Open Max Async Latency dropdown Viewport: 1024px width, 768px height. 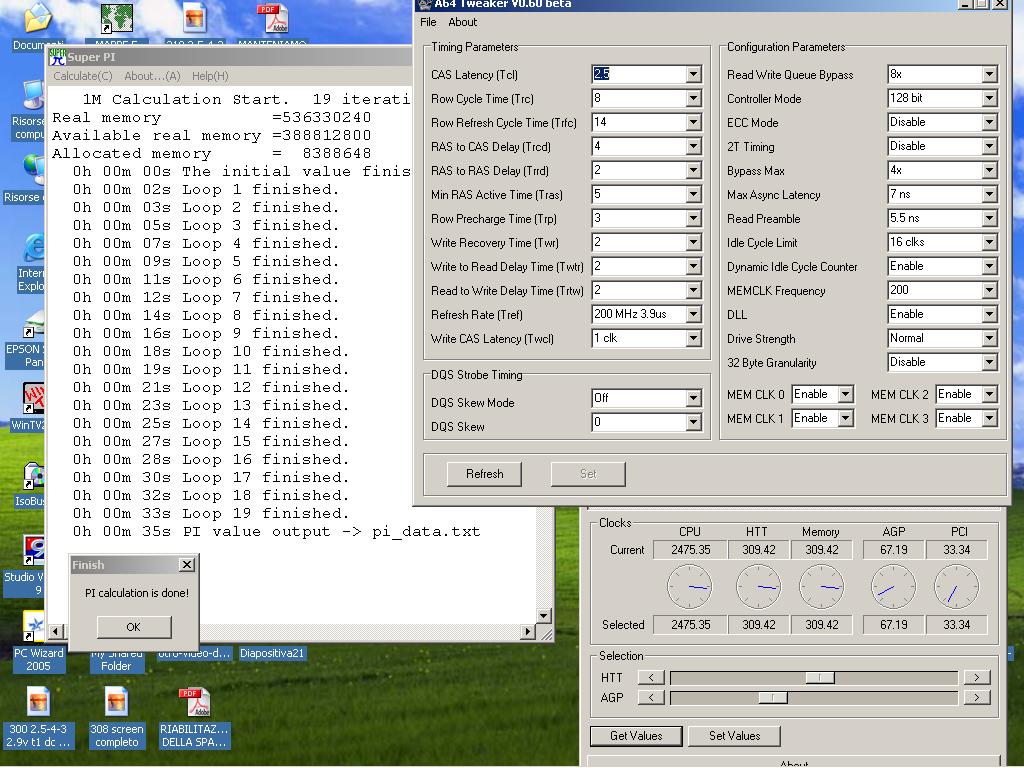(x=989, y=194)
